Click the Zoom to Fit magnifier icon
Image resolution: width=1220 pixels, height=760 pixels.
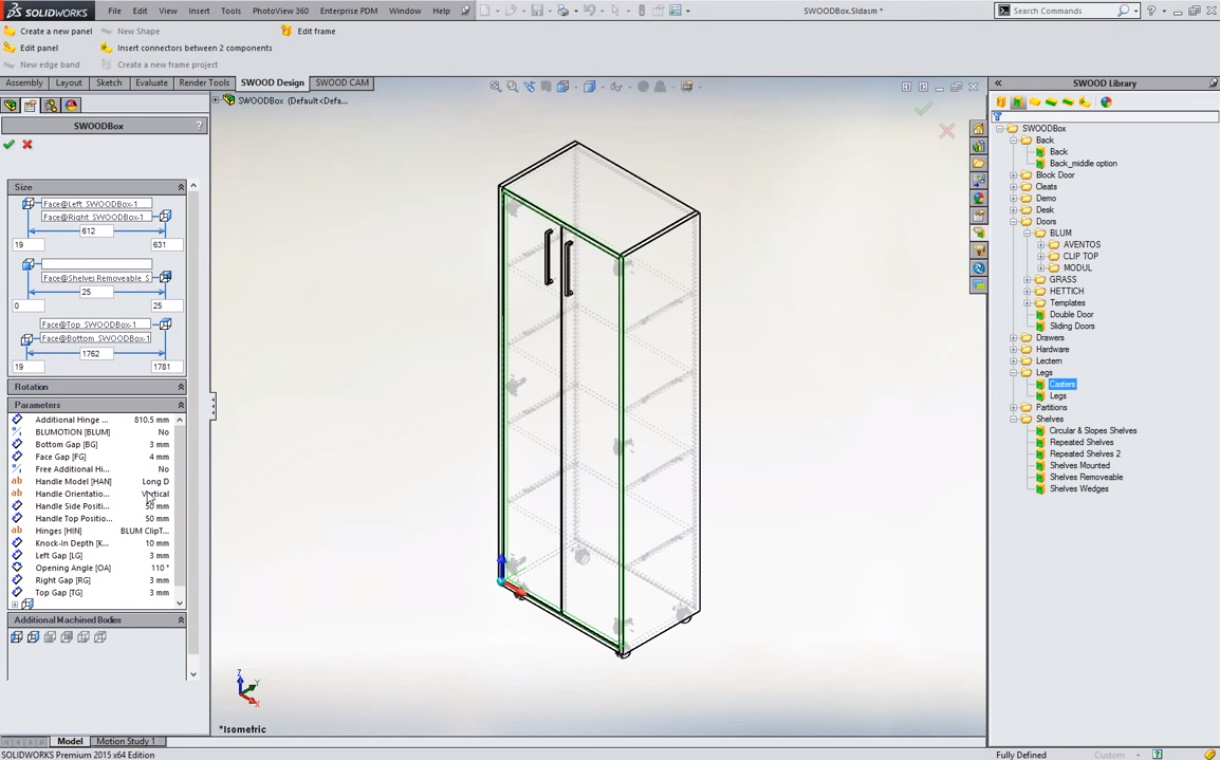click(496, 87)
